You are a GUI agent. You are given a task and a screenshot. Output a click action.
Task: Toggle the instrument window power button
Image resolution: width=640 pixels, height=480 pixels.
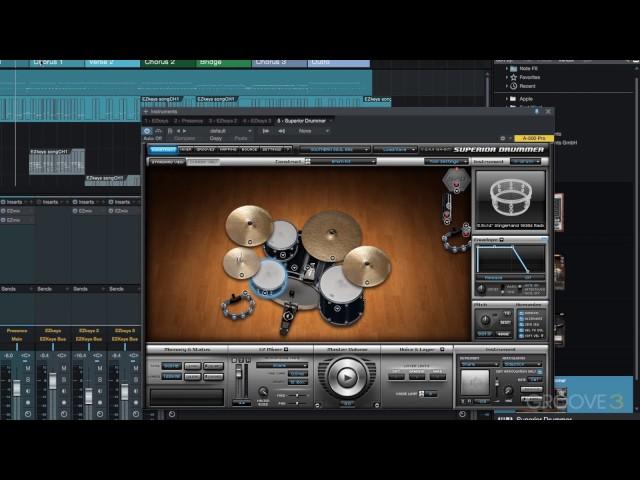(x=147, y=131)
